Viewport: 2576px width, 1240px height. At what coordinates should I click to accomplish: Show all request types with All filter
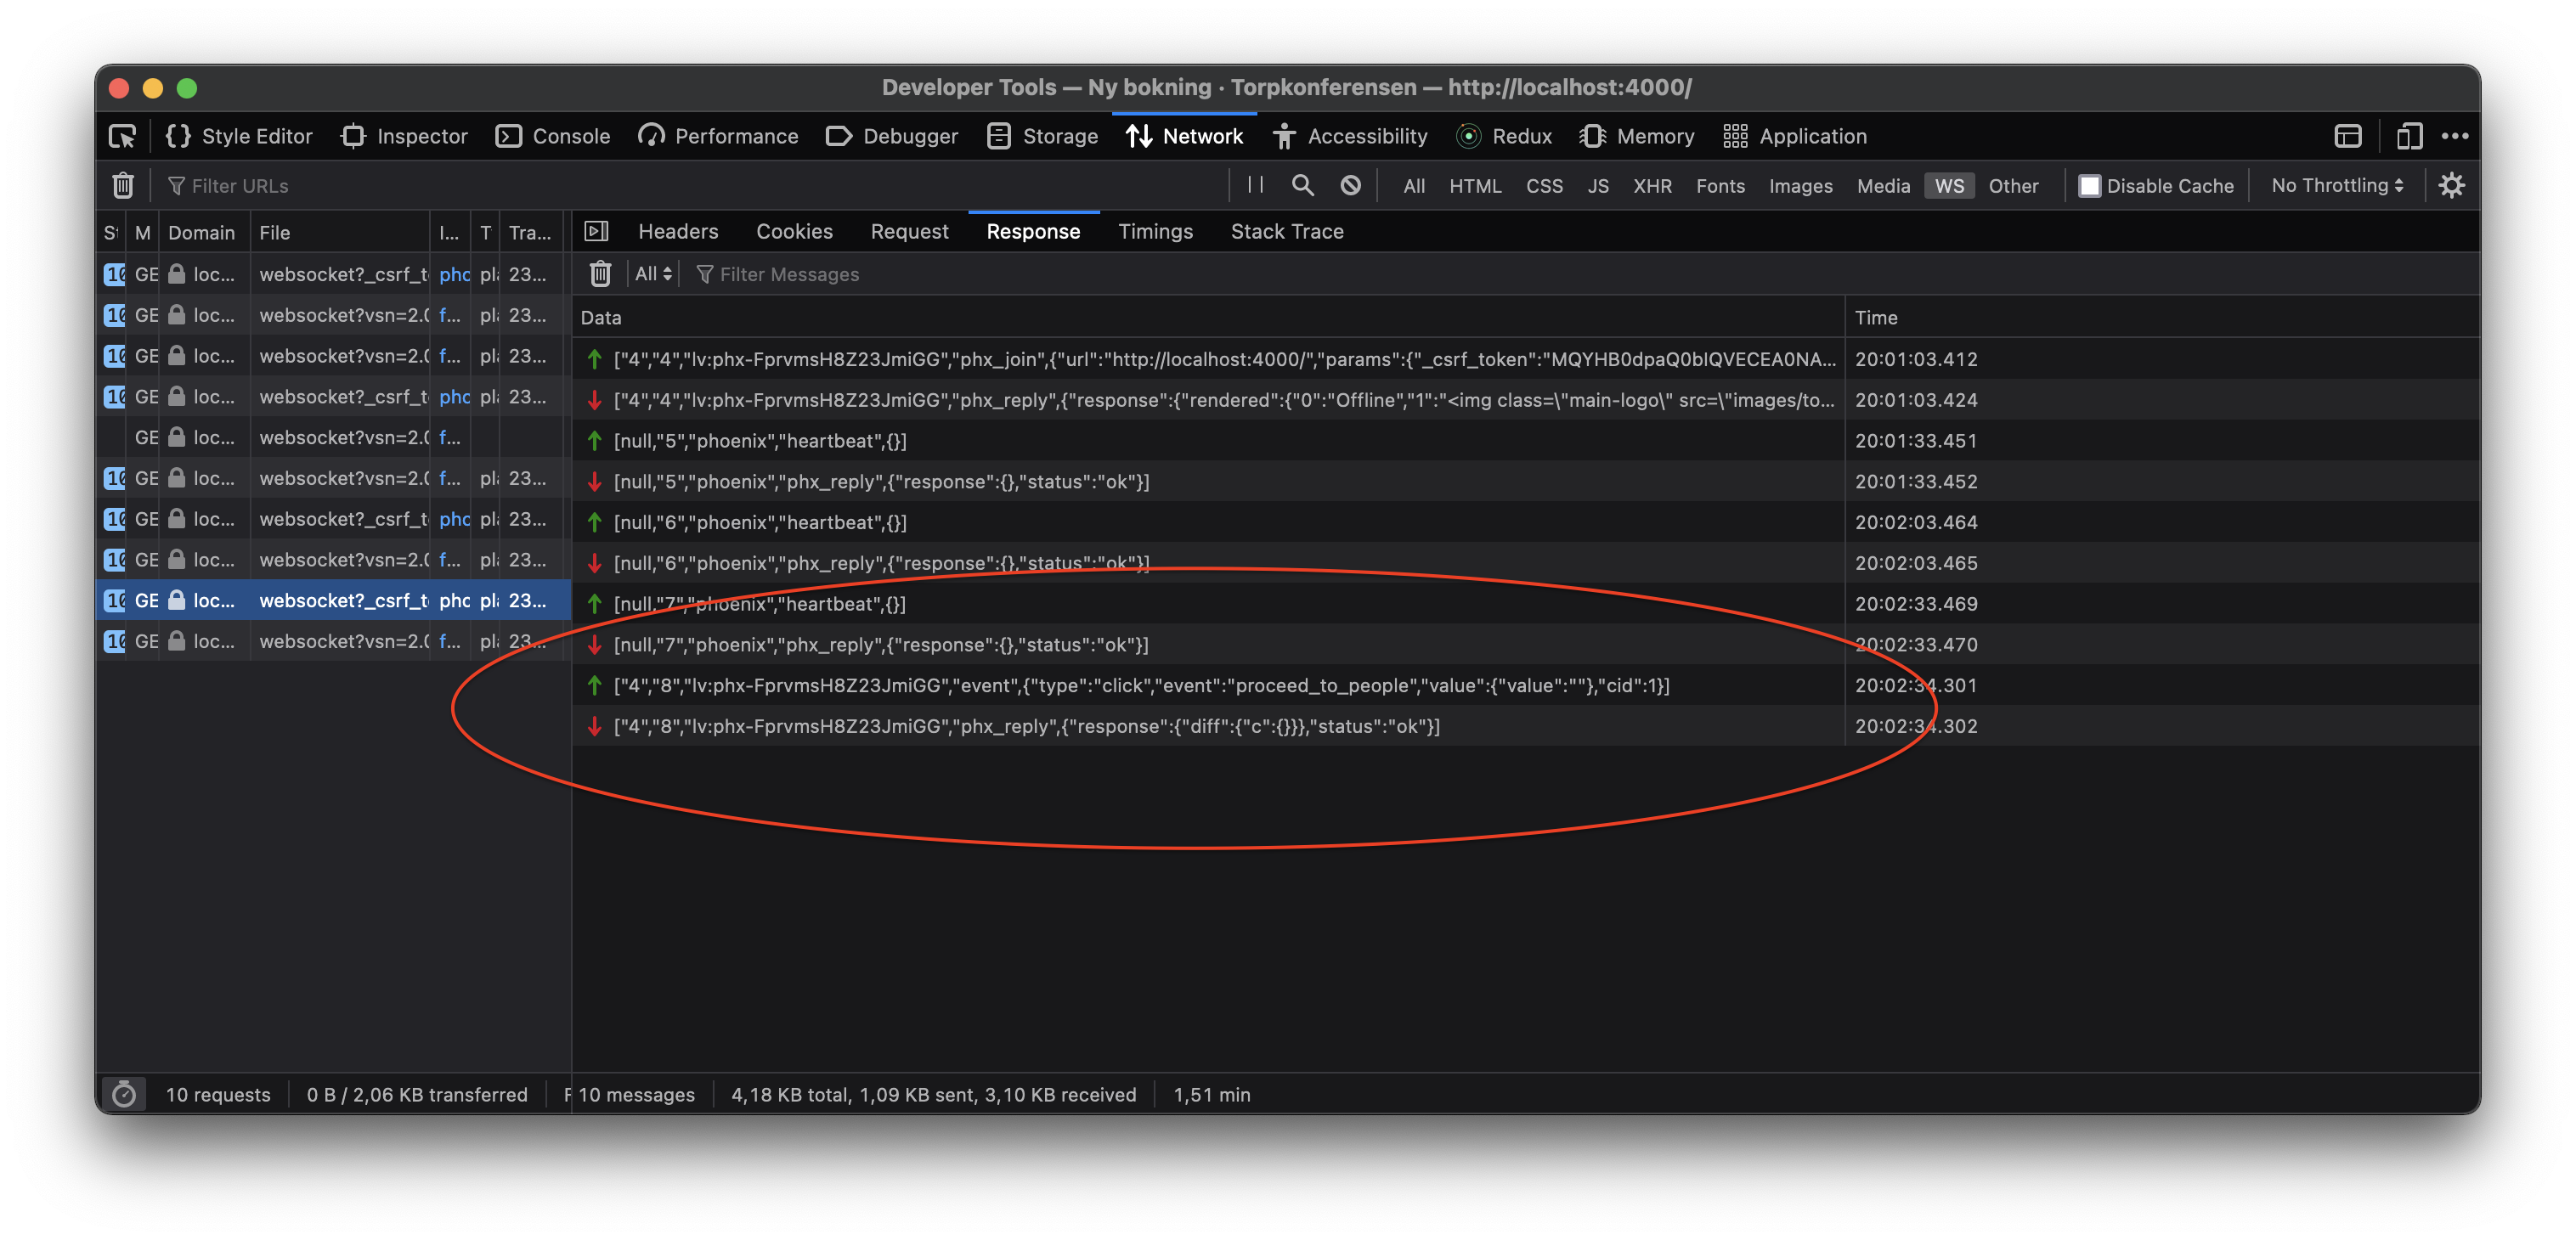1413,186
